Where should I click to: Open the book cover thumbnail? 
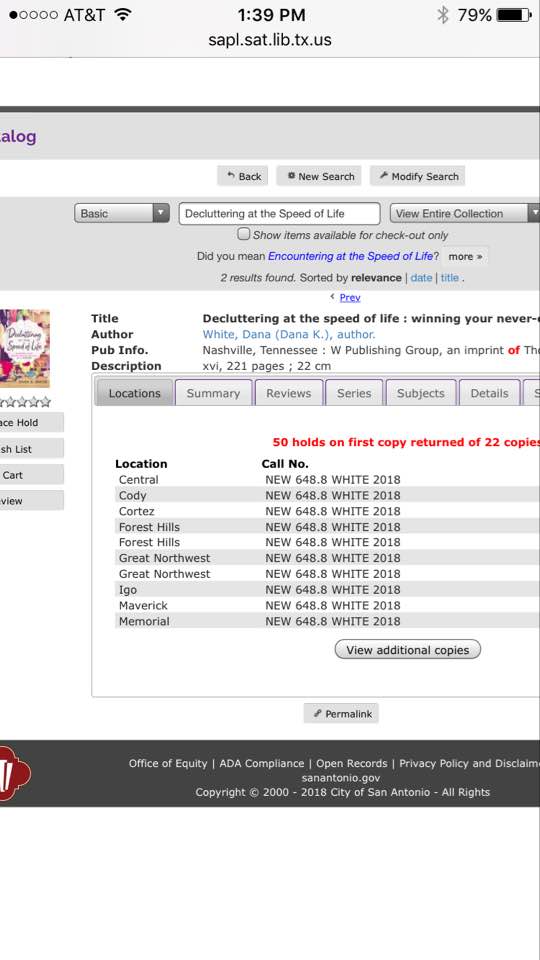tap(24, 348)
